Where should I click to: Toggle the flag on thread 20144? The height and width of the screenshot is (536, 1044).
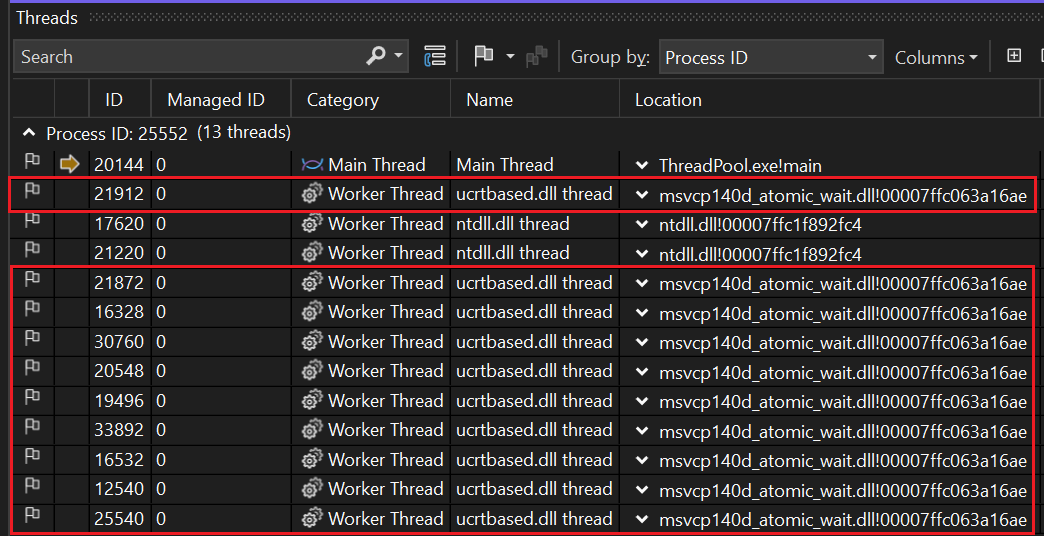pyautogui.click(x=32, y=165)
